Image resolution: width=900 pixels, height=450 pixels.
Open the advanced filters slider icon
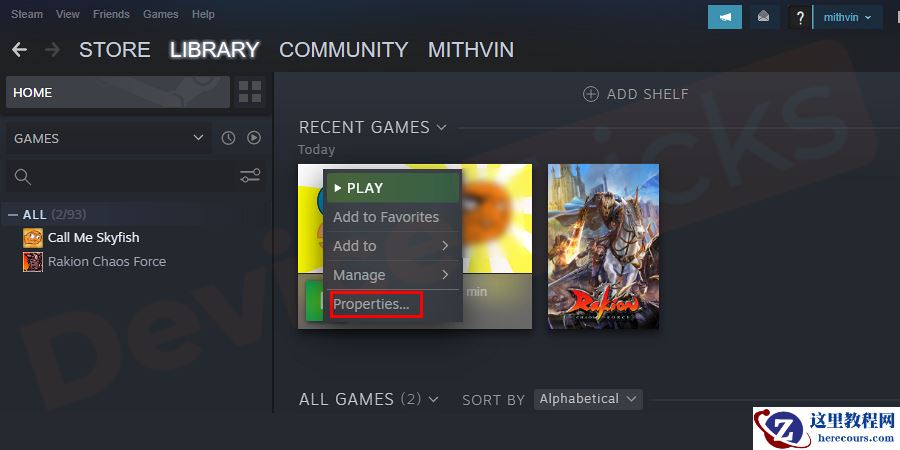tap(250, 176)
